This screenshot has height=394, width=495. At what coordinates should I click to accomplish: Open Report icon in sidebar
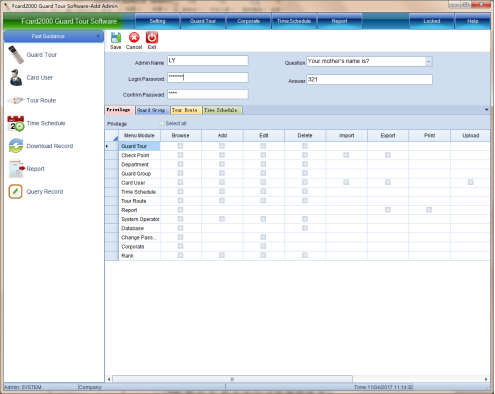pos(17,169)
